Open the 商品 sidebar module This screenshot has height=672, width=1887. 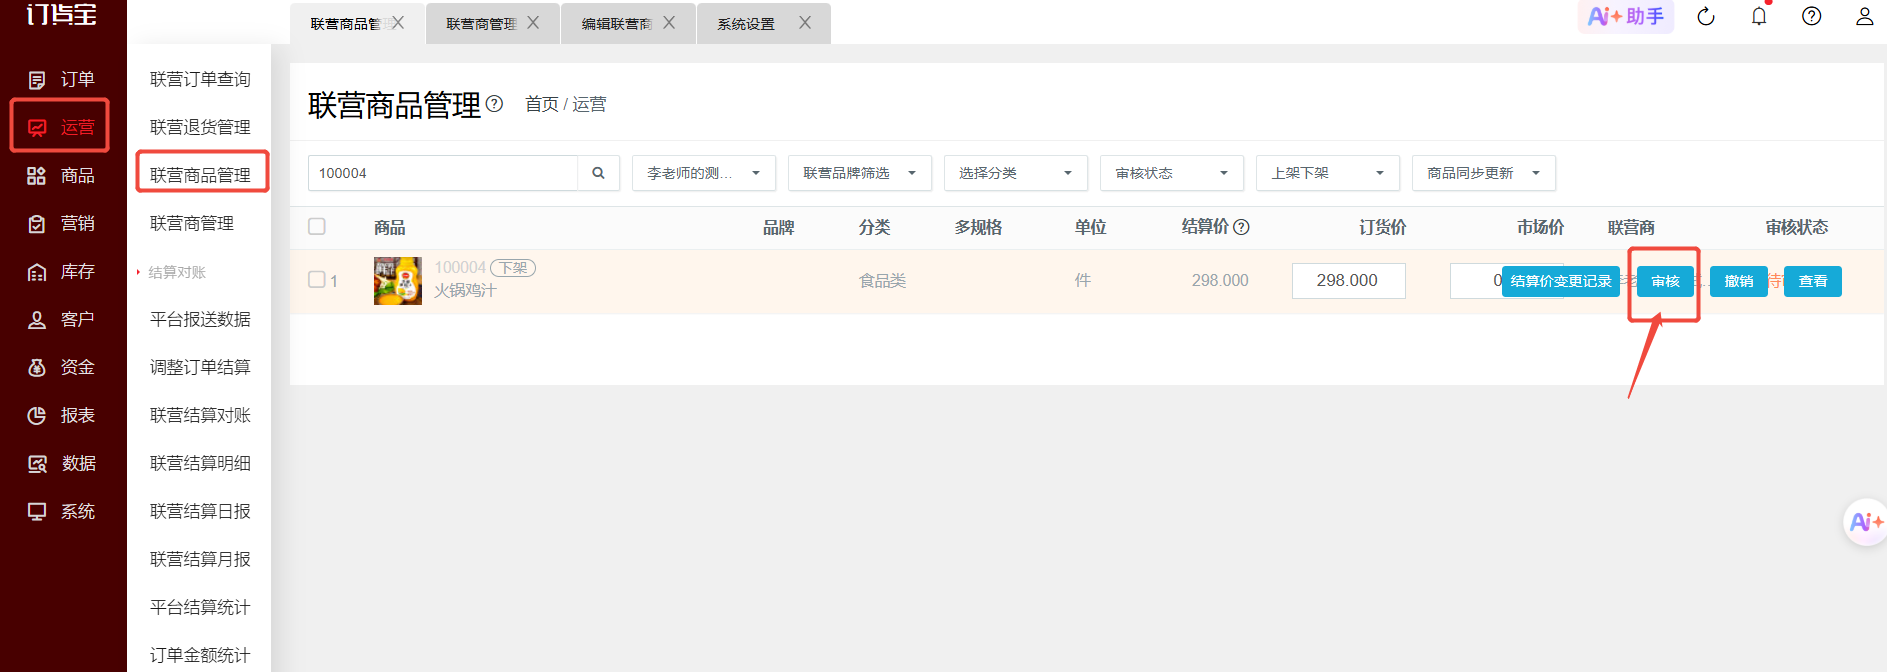click(62, 175)
